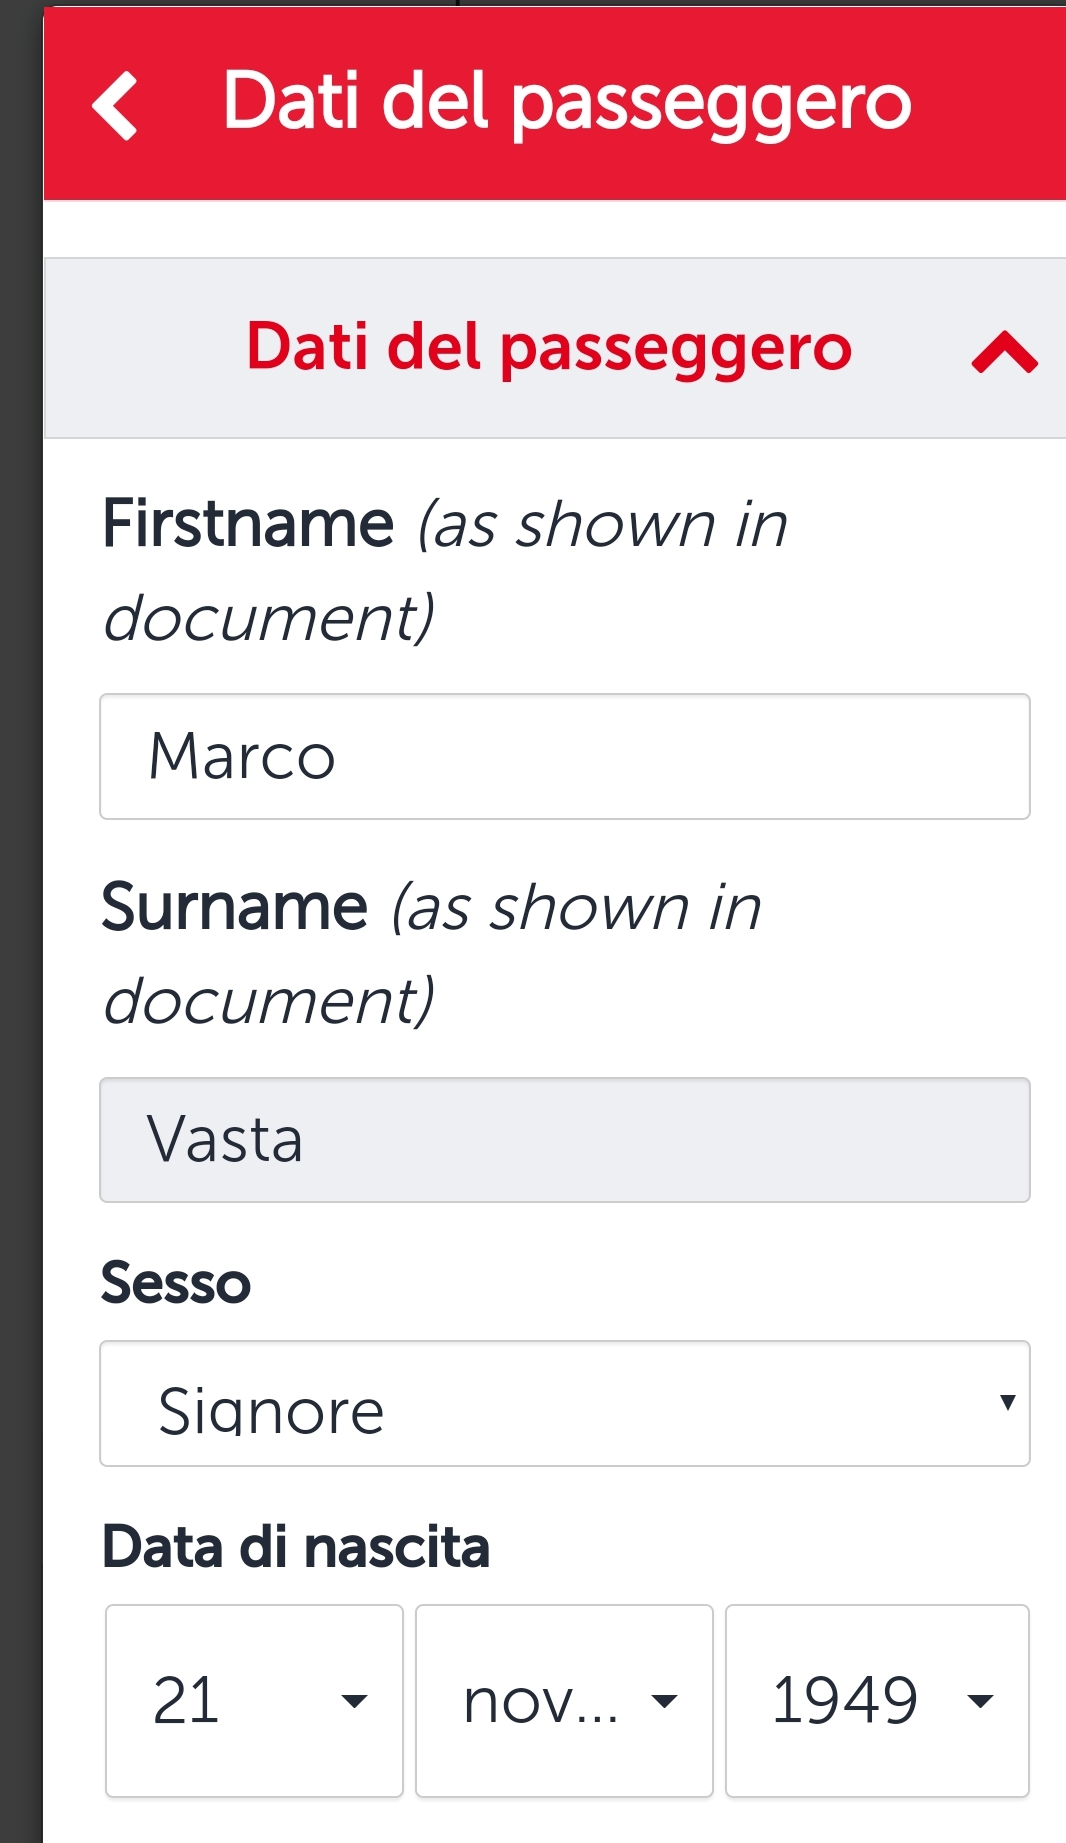Go back using the header arrow
1066x1843 pixels.
pyautogui.click(x=115, y=104)
